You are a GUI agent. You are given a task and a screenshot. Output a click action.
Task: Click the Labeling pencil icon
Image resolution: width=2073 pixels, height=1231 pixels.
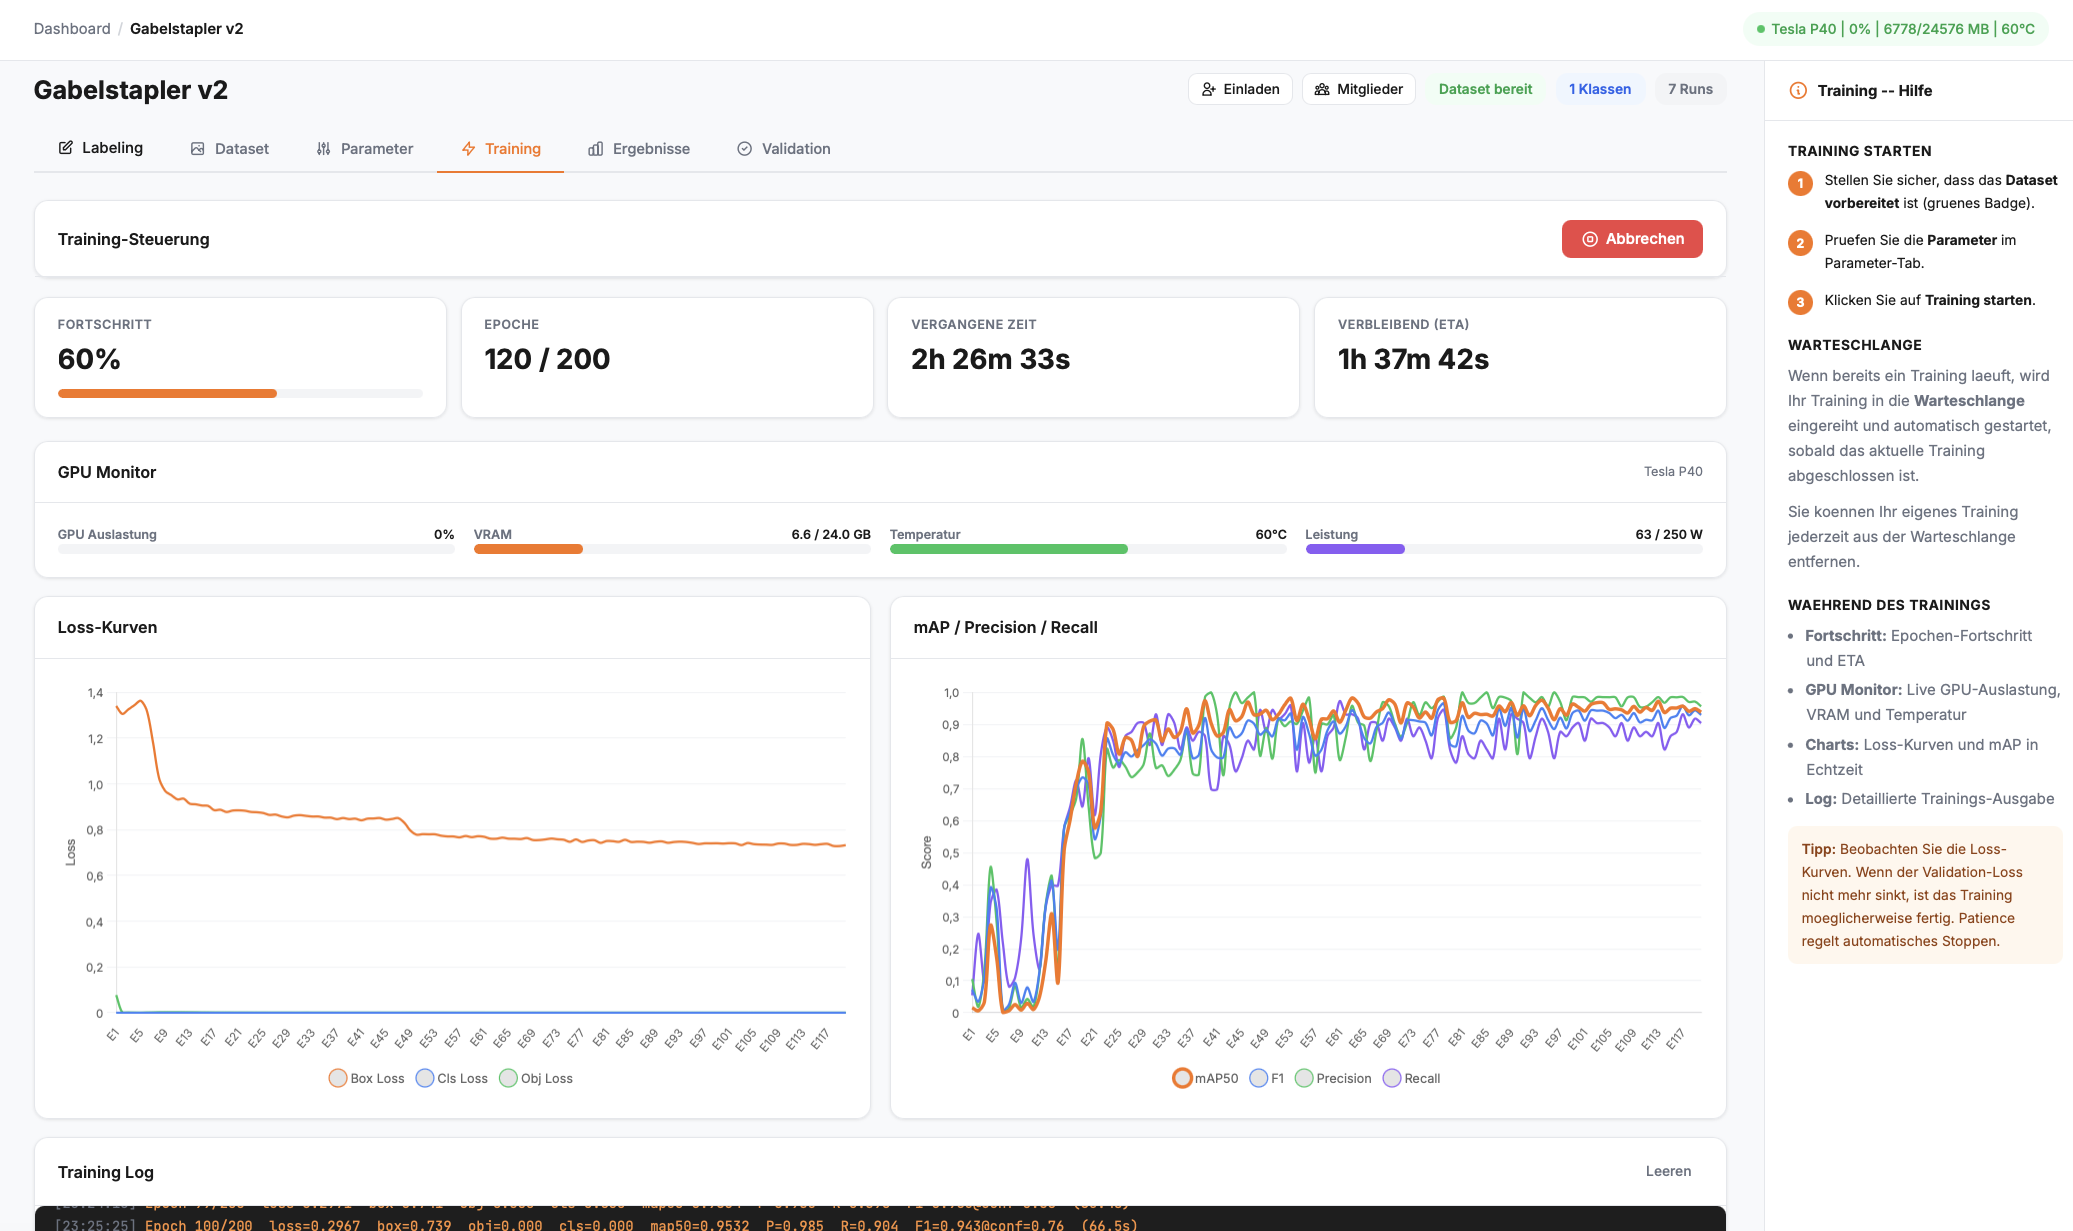pos(66,148)
